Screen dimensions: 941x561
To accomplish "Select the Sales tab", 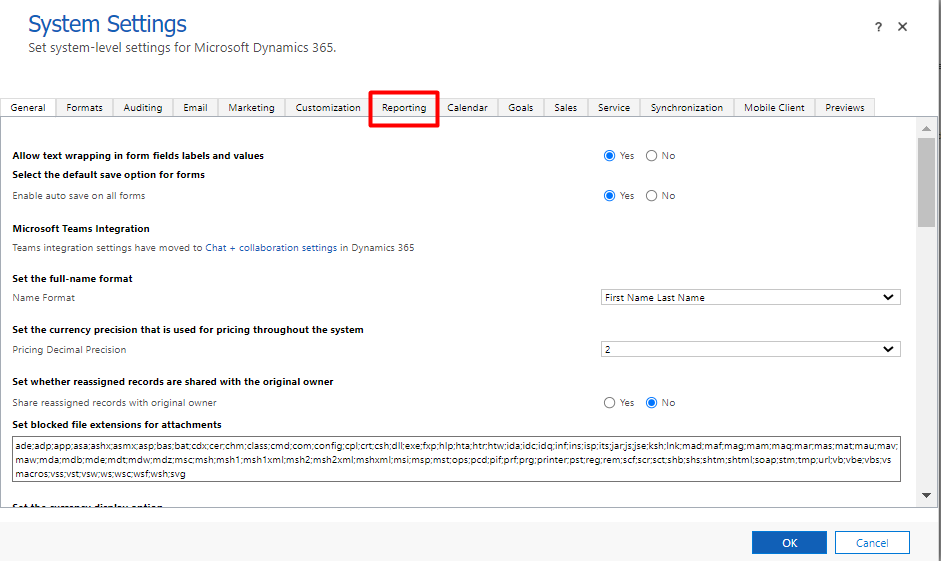I will (x=565, y=107).
